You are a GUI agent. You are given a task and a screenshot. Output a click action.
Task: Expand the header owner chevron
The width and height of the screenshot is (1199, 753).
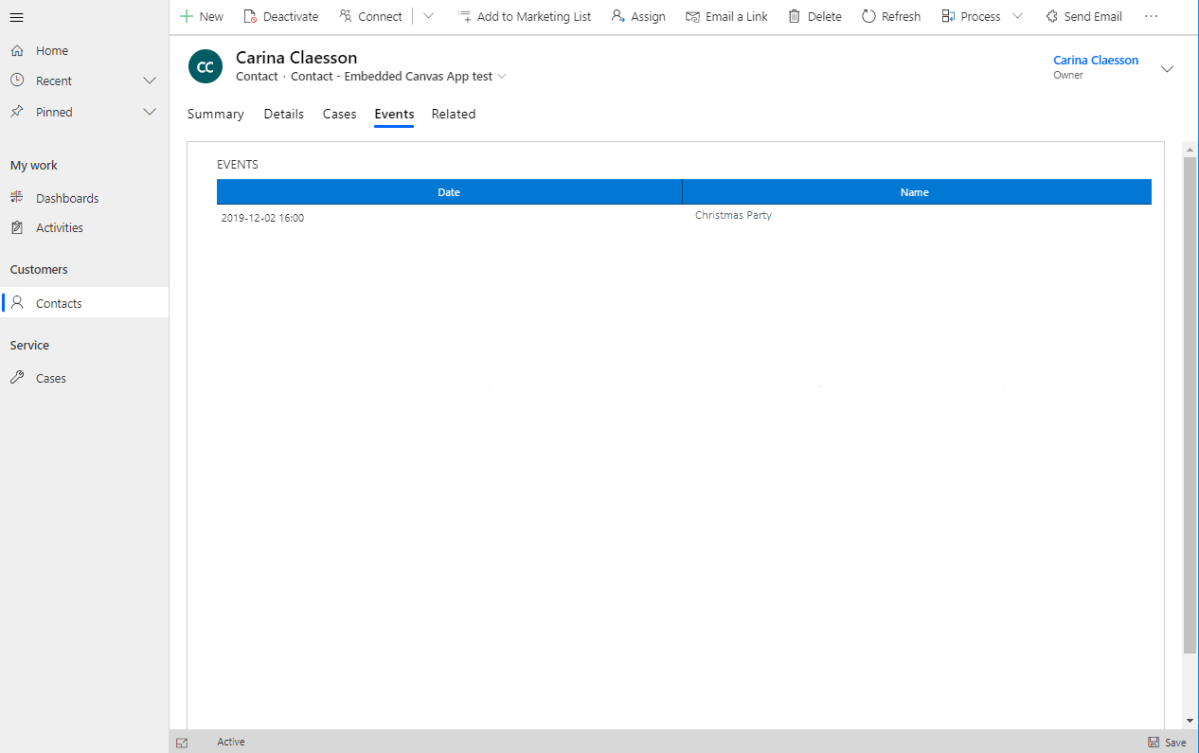pyautogui.click(x=1167, y=68)
